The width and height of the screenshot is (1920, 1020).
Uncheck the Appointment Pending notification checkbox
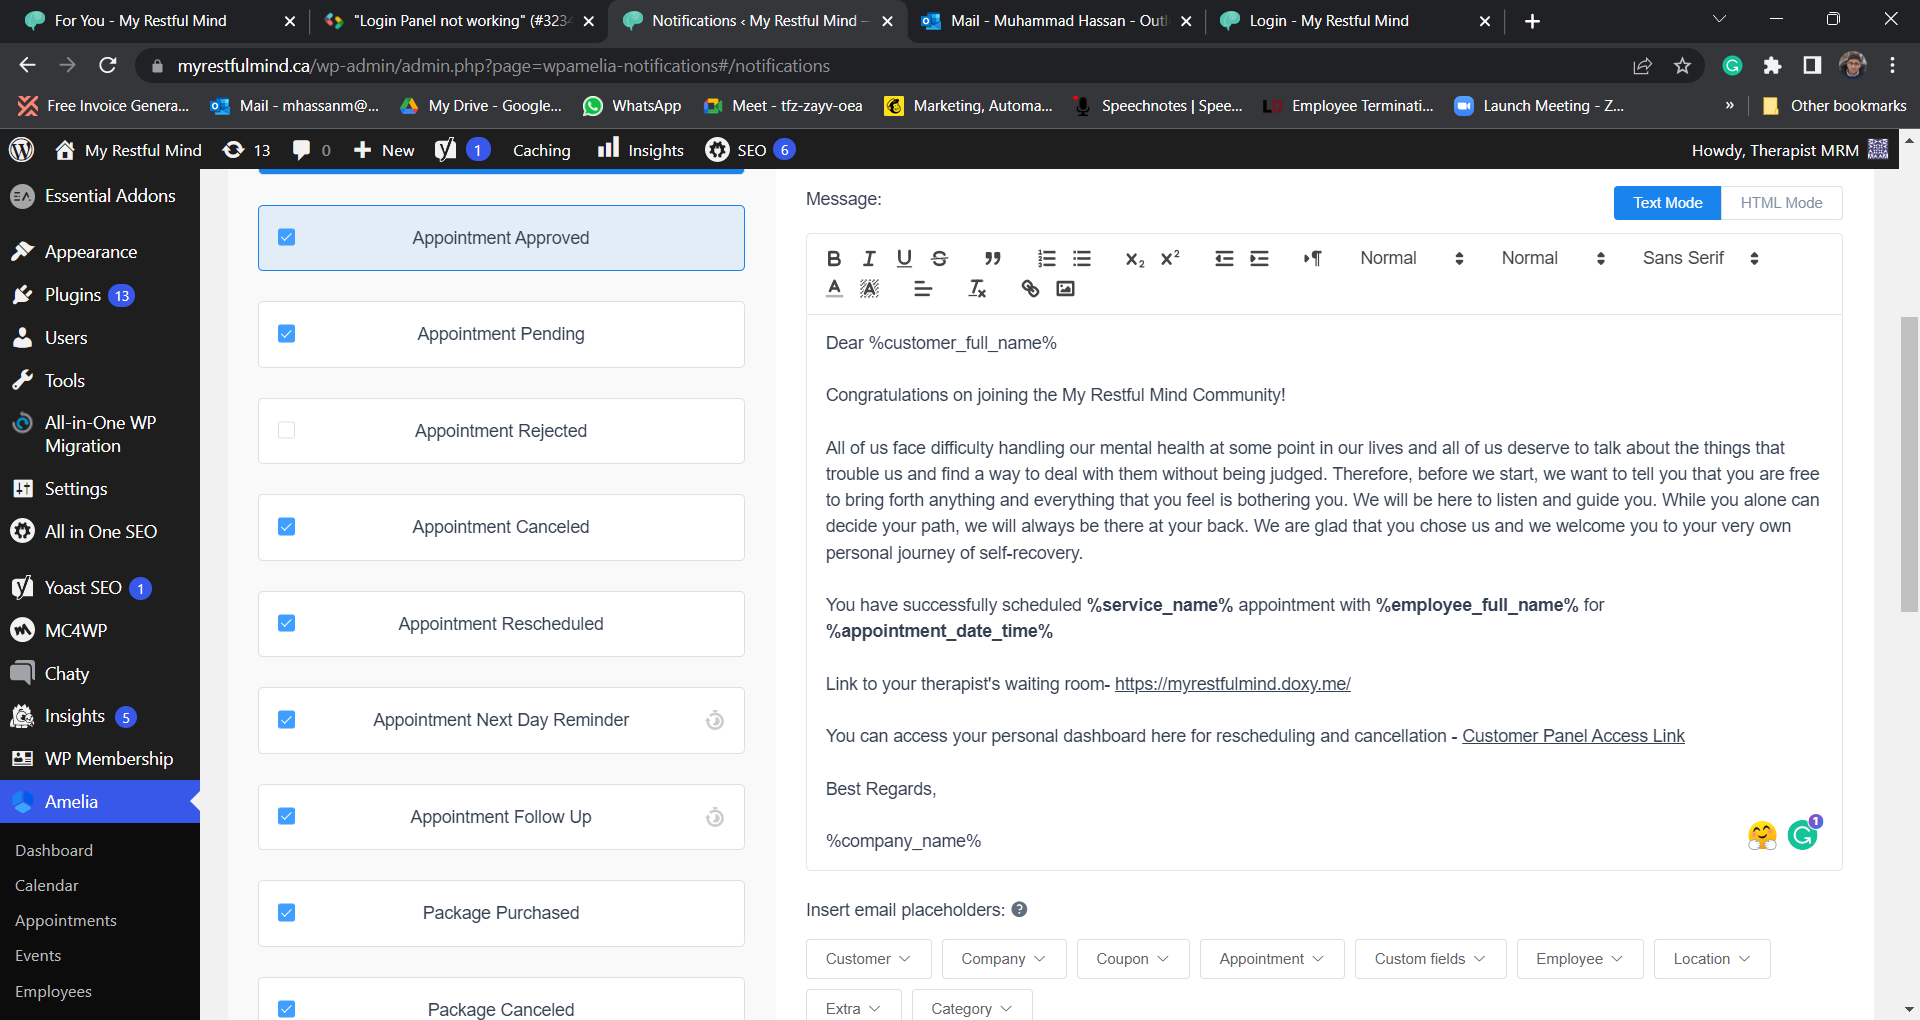pyautogui.click(x=287, y=334)
